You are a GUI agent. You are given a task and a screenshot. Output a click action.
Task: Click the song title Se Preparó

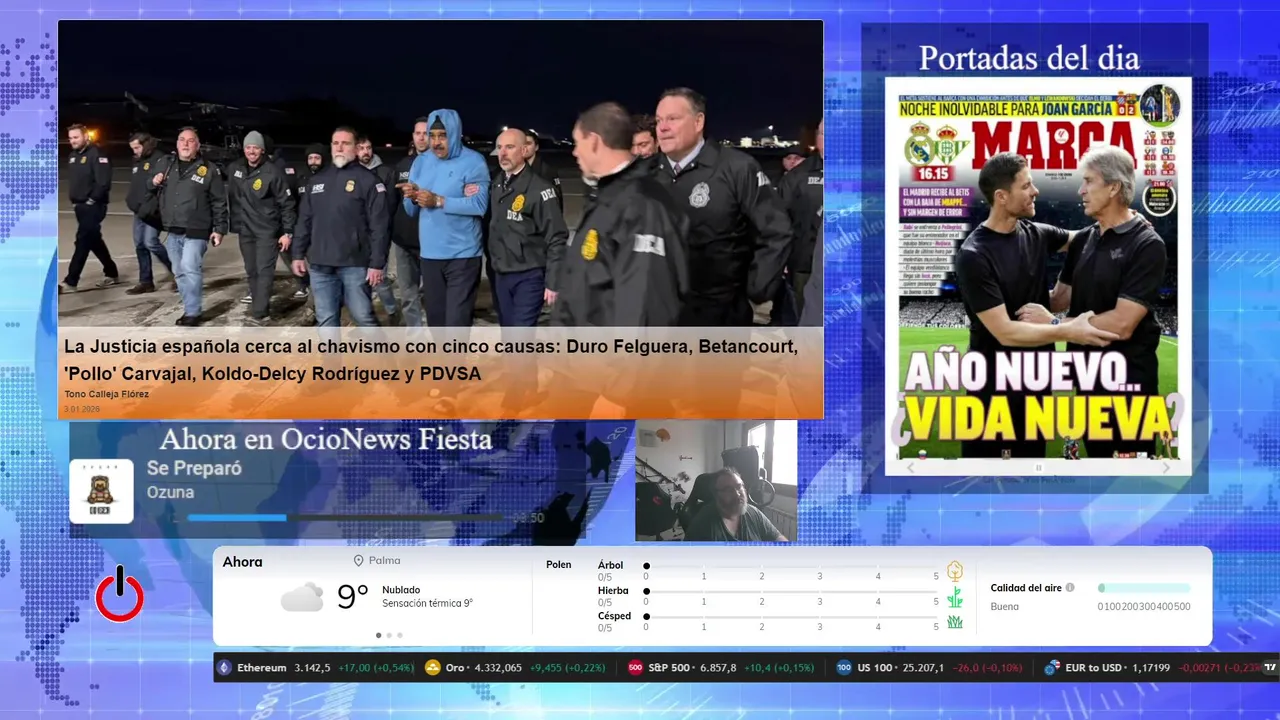click(x=194, y=469)
